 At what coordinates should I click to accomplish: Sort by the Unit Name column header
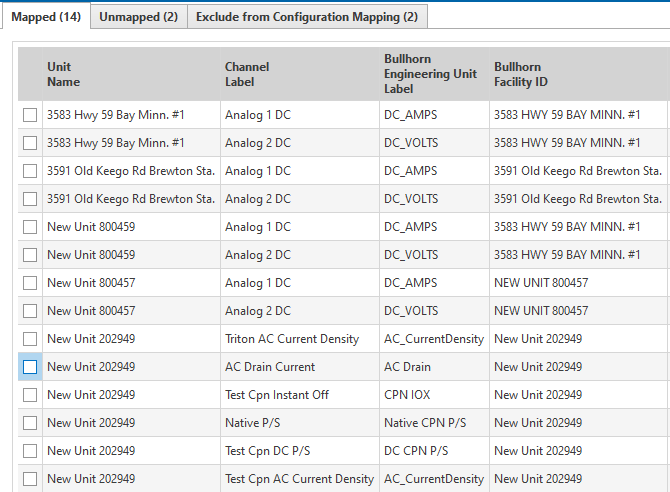pyautogui.click(x=132, y=74)
